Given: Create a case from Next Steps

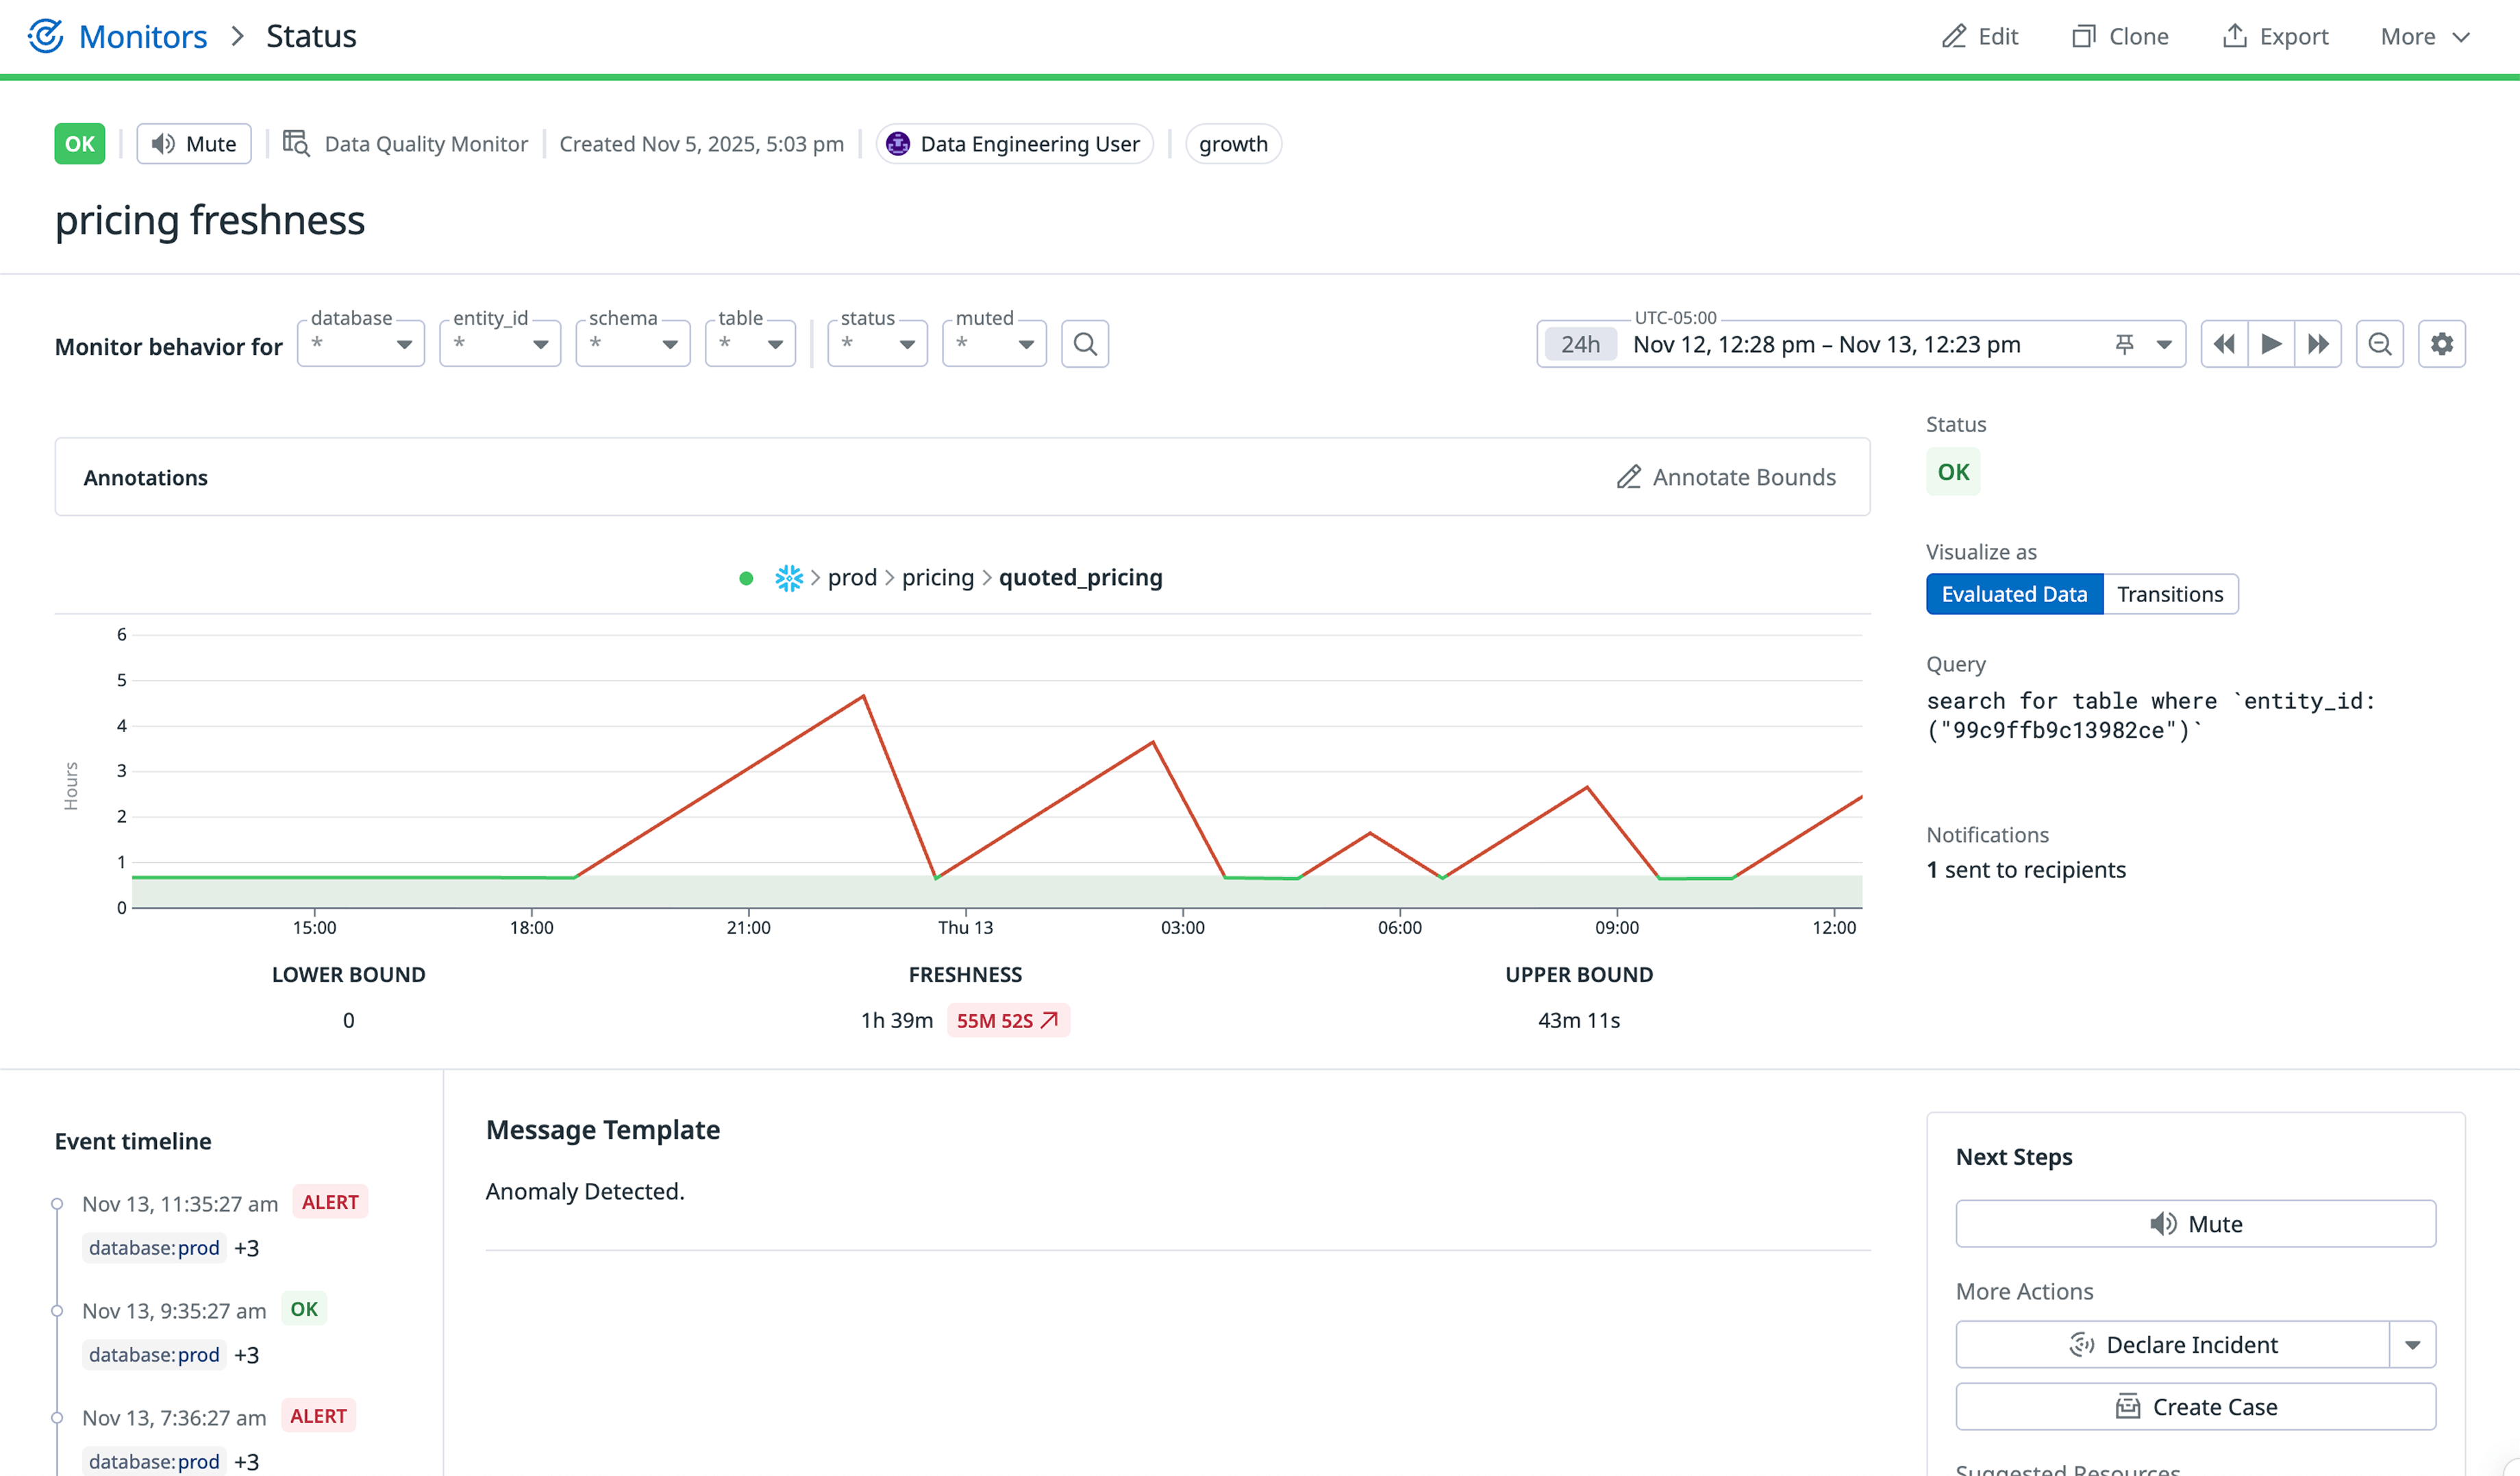Looking at the screenshot, I should 2194,1406.
